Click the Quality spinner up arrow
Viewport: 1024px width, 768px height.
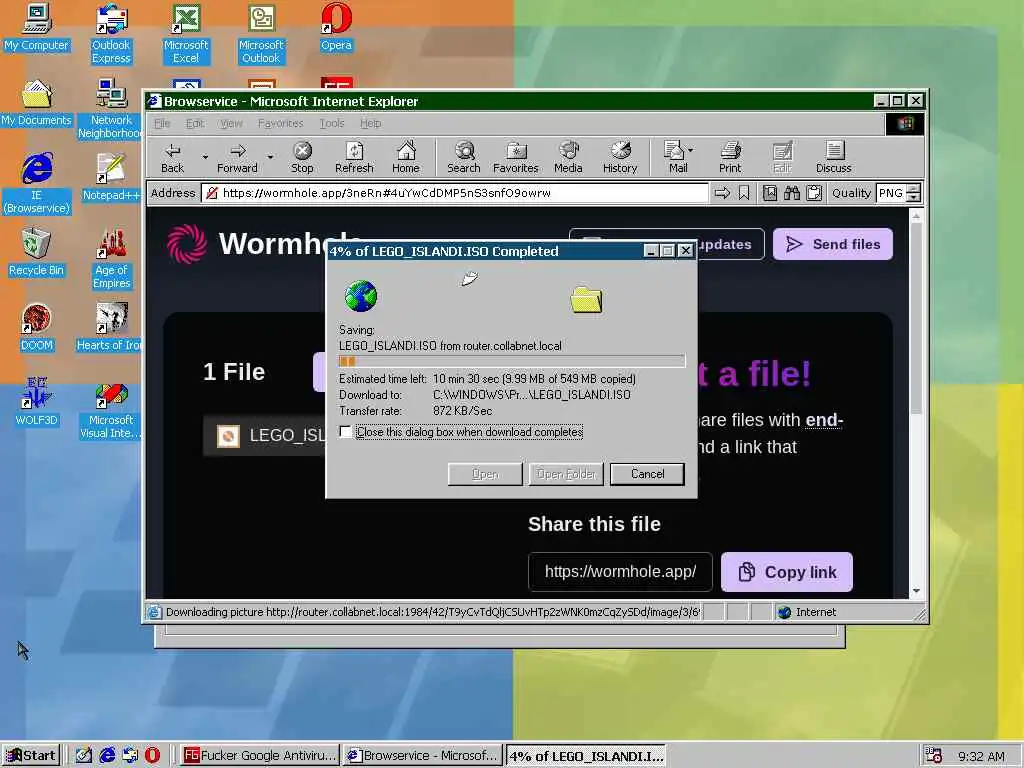tap(914, 189)
